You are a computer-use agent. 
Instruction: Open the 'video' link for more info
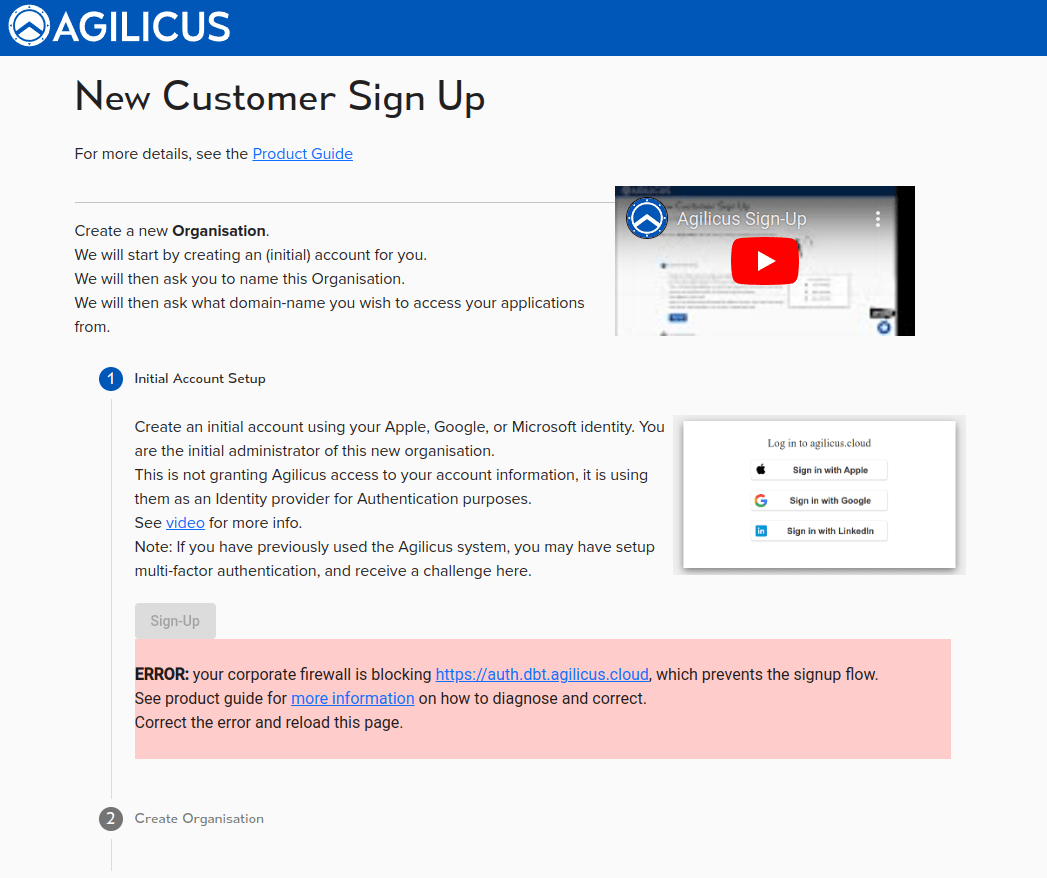pyautogui.click(x=185, y=523)
